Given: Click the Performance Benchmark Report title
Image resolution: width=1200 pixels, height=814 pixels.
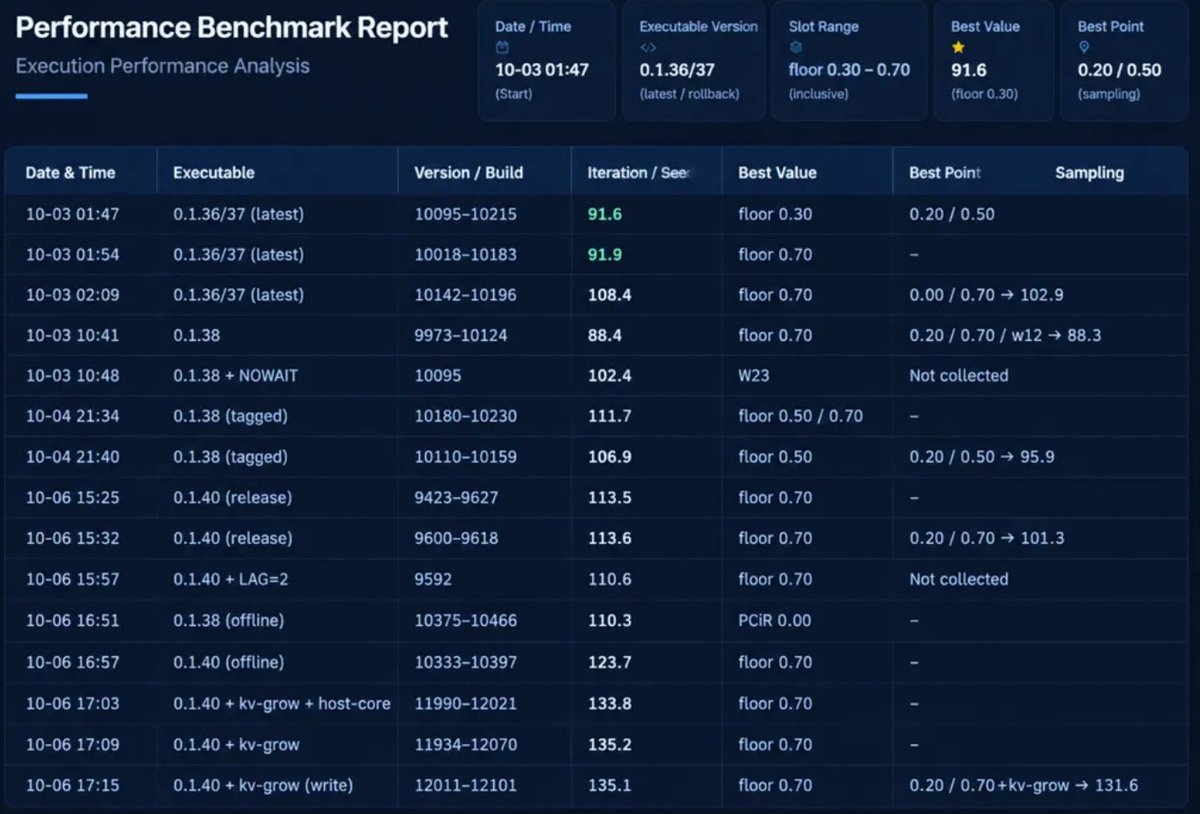Looking at the screenshot, I should pos(232,28).
